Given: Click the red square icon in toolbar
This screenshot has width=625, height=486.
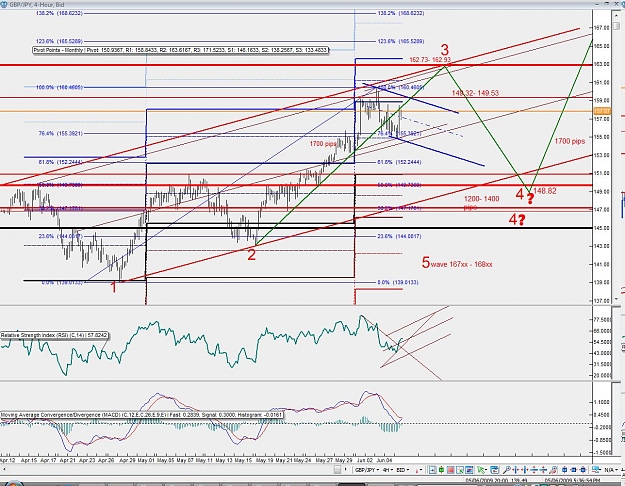Looking at the screenshot, I should tap(450, 470).
